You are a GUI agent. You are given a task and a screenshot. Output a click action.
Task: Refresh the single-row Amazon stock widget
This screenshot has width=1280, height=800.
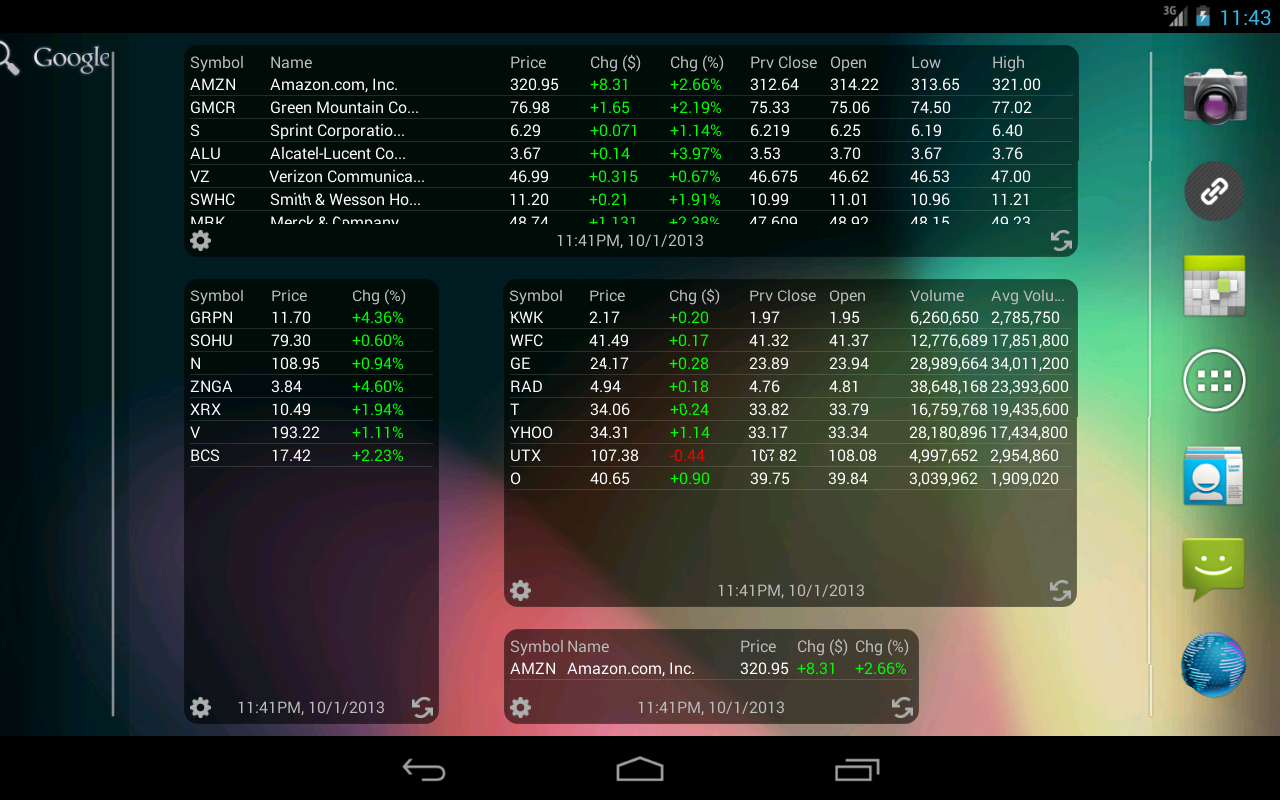pos(903,708)
